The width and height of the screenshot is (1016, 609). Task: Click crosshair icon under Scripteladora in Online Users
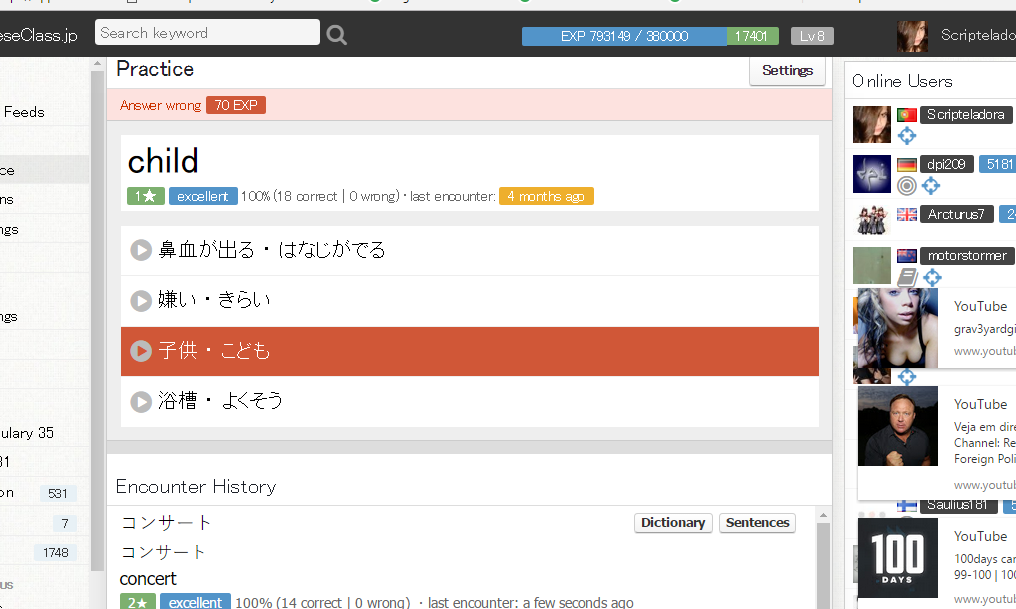tap(907, 136)
